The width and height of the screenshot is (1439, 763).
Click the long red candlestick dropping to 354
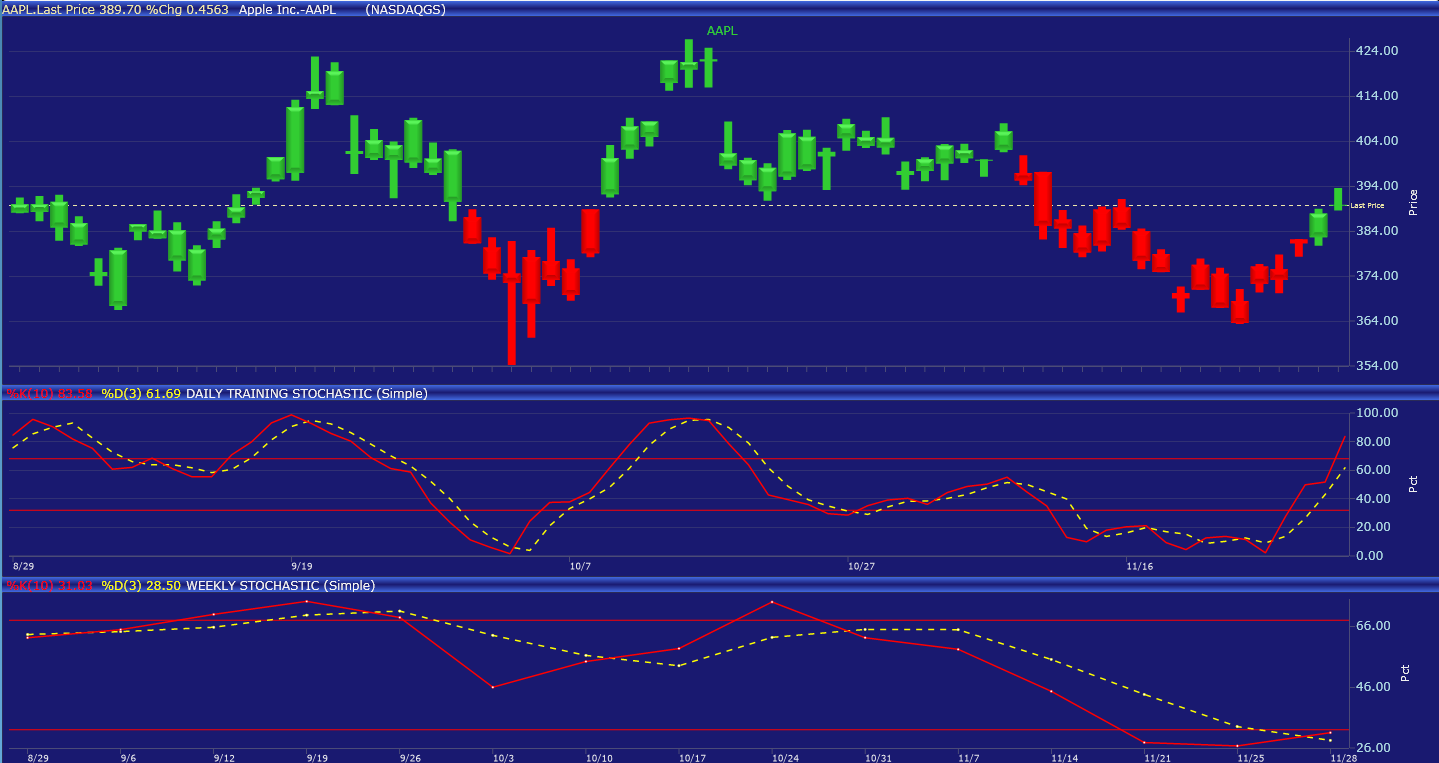(x=511, y=303)
